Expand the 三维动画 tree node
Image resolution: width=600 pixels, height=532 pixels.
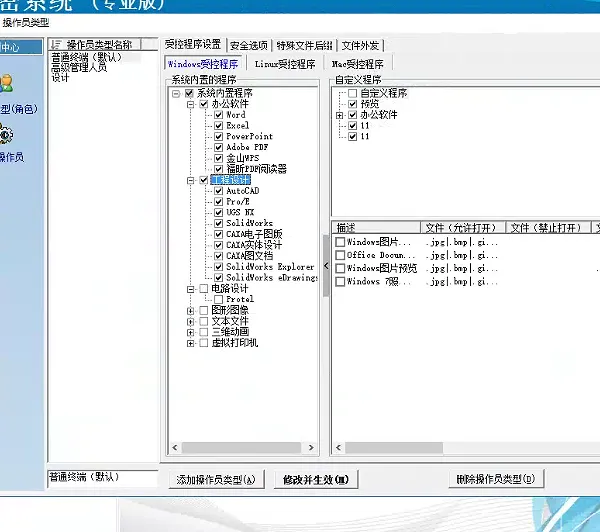coord(190,332)
